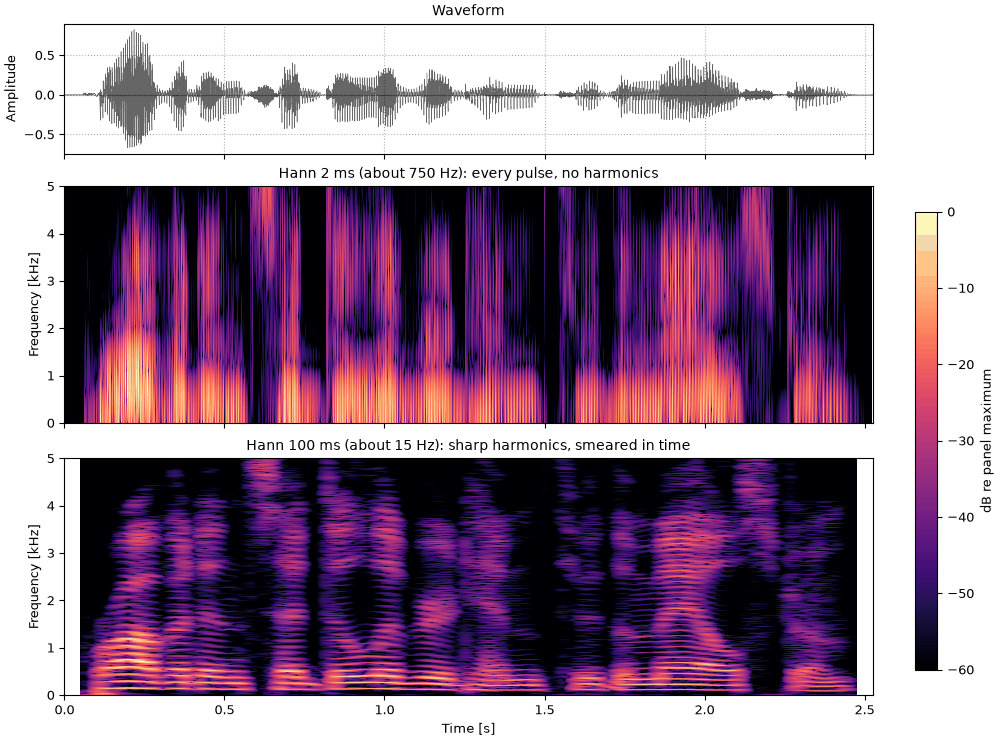Click the "0.5" amplitude tick label
This screenshot has height=740, width=1000.
[45, 56]
